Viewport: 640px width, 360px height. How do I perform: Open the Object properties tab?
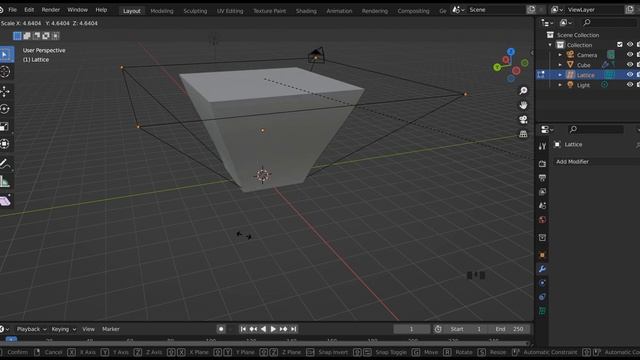point(542,255)
